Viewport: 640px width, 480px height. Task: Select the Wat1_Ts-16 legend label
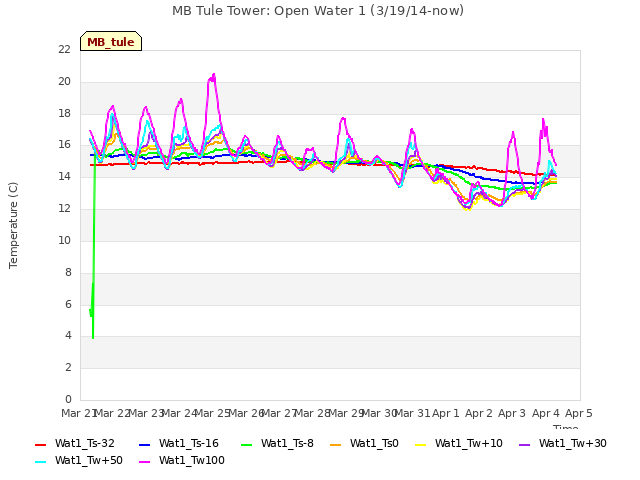189,444
